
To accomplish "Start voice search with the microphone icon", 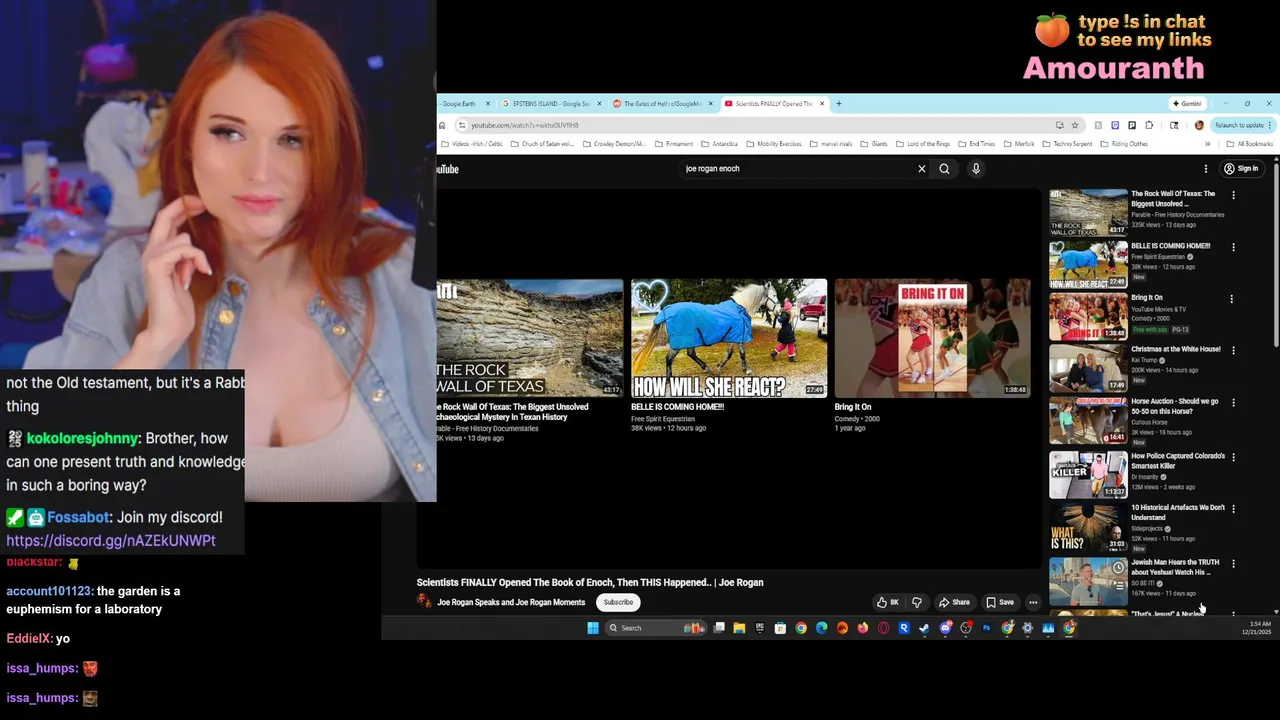I will pyautogui.click(x=976, y=169).
